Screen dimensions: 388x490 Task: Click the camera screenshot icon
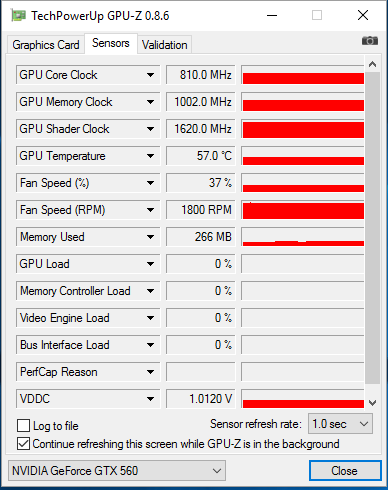point(370,41)
